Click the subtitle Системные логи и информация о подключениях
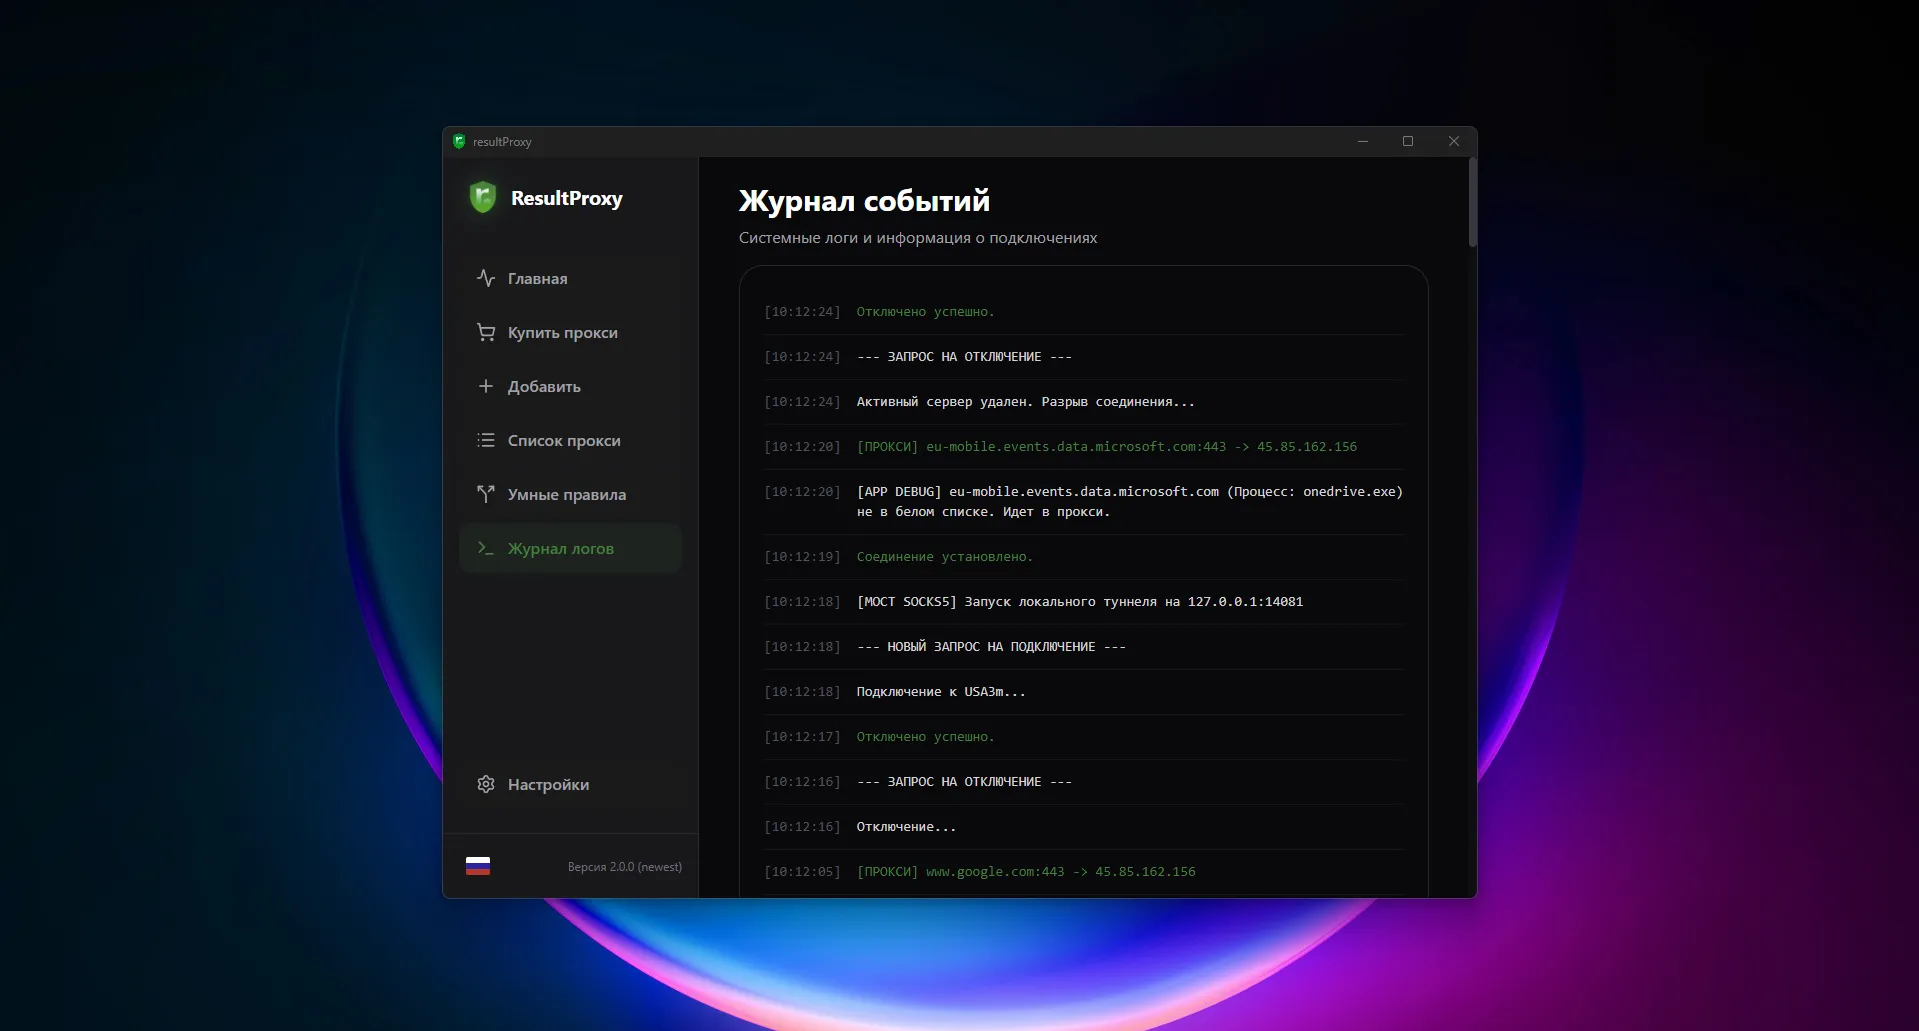 point(918,238)
